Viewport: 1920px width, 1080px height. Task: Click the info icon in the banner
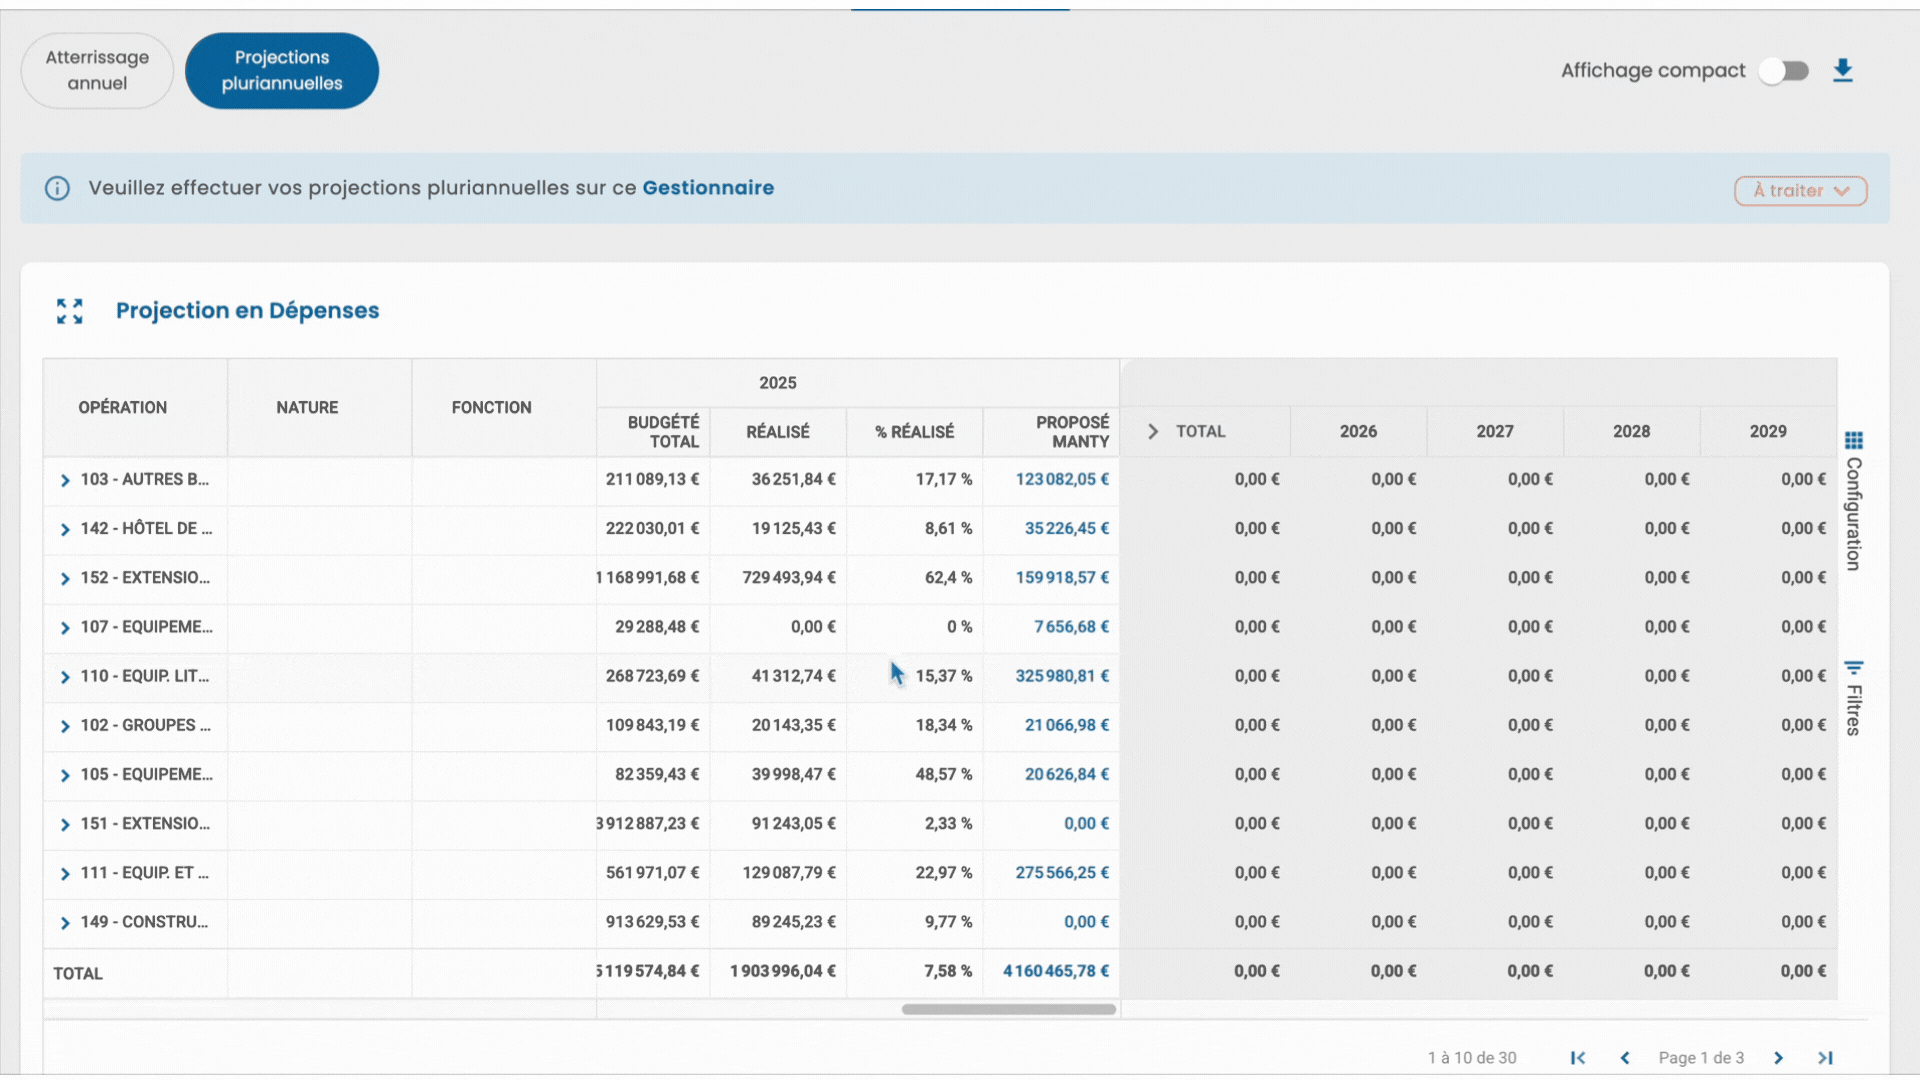pyautogui.click(x=57, y=188)
